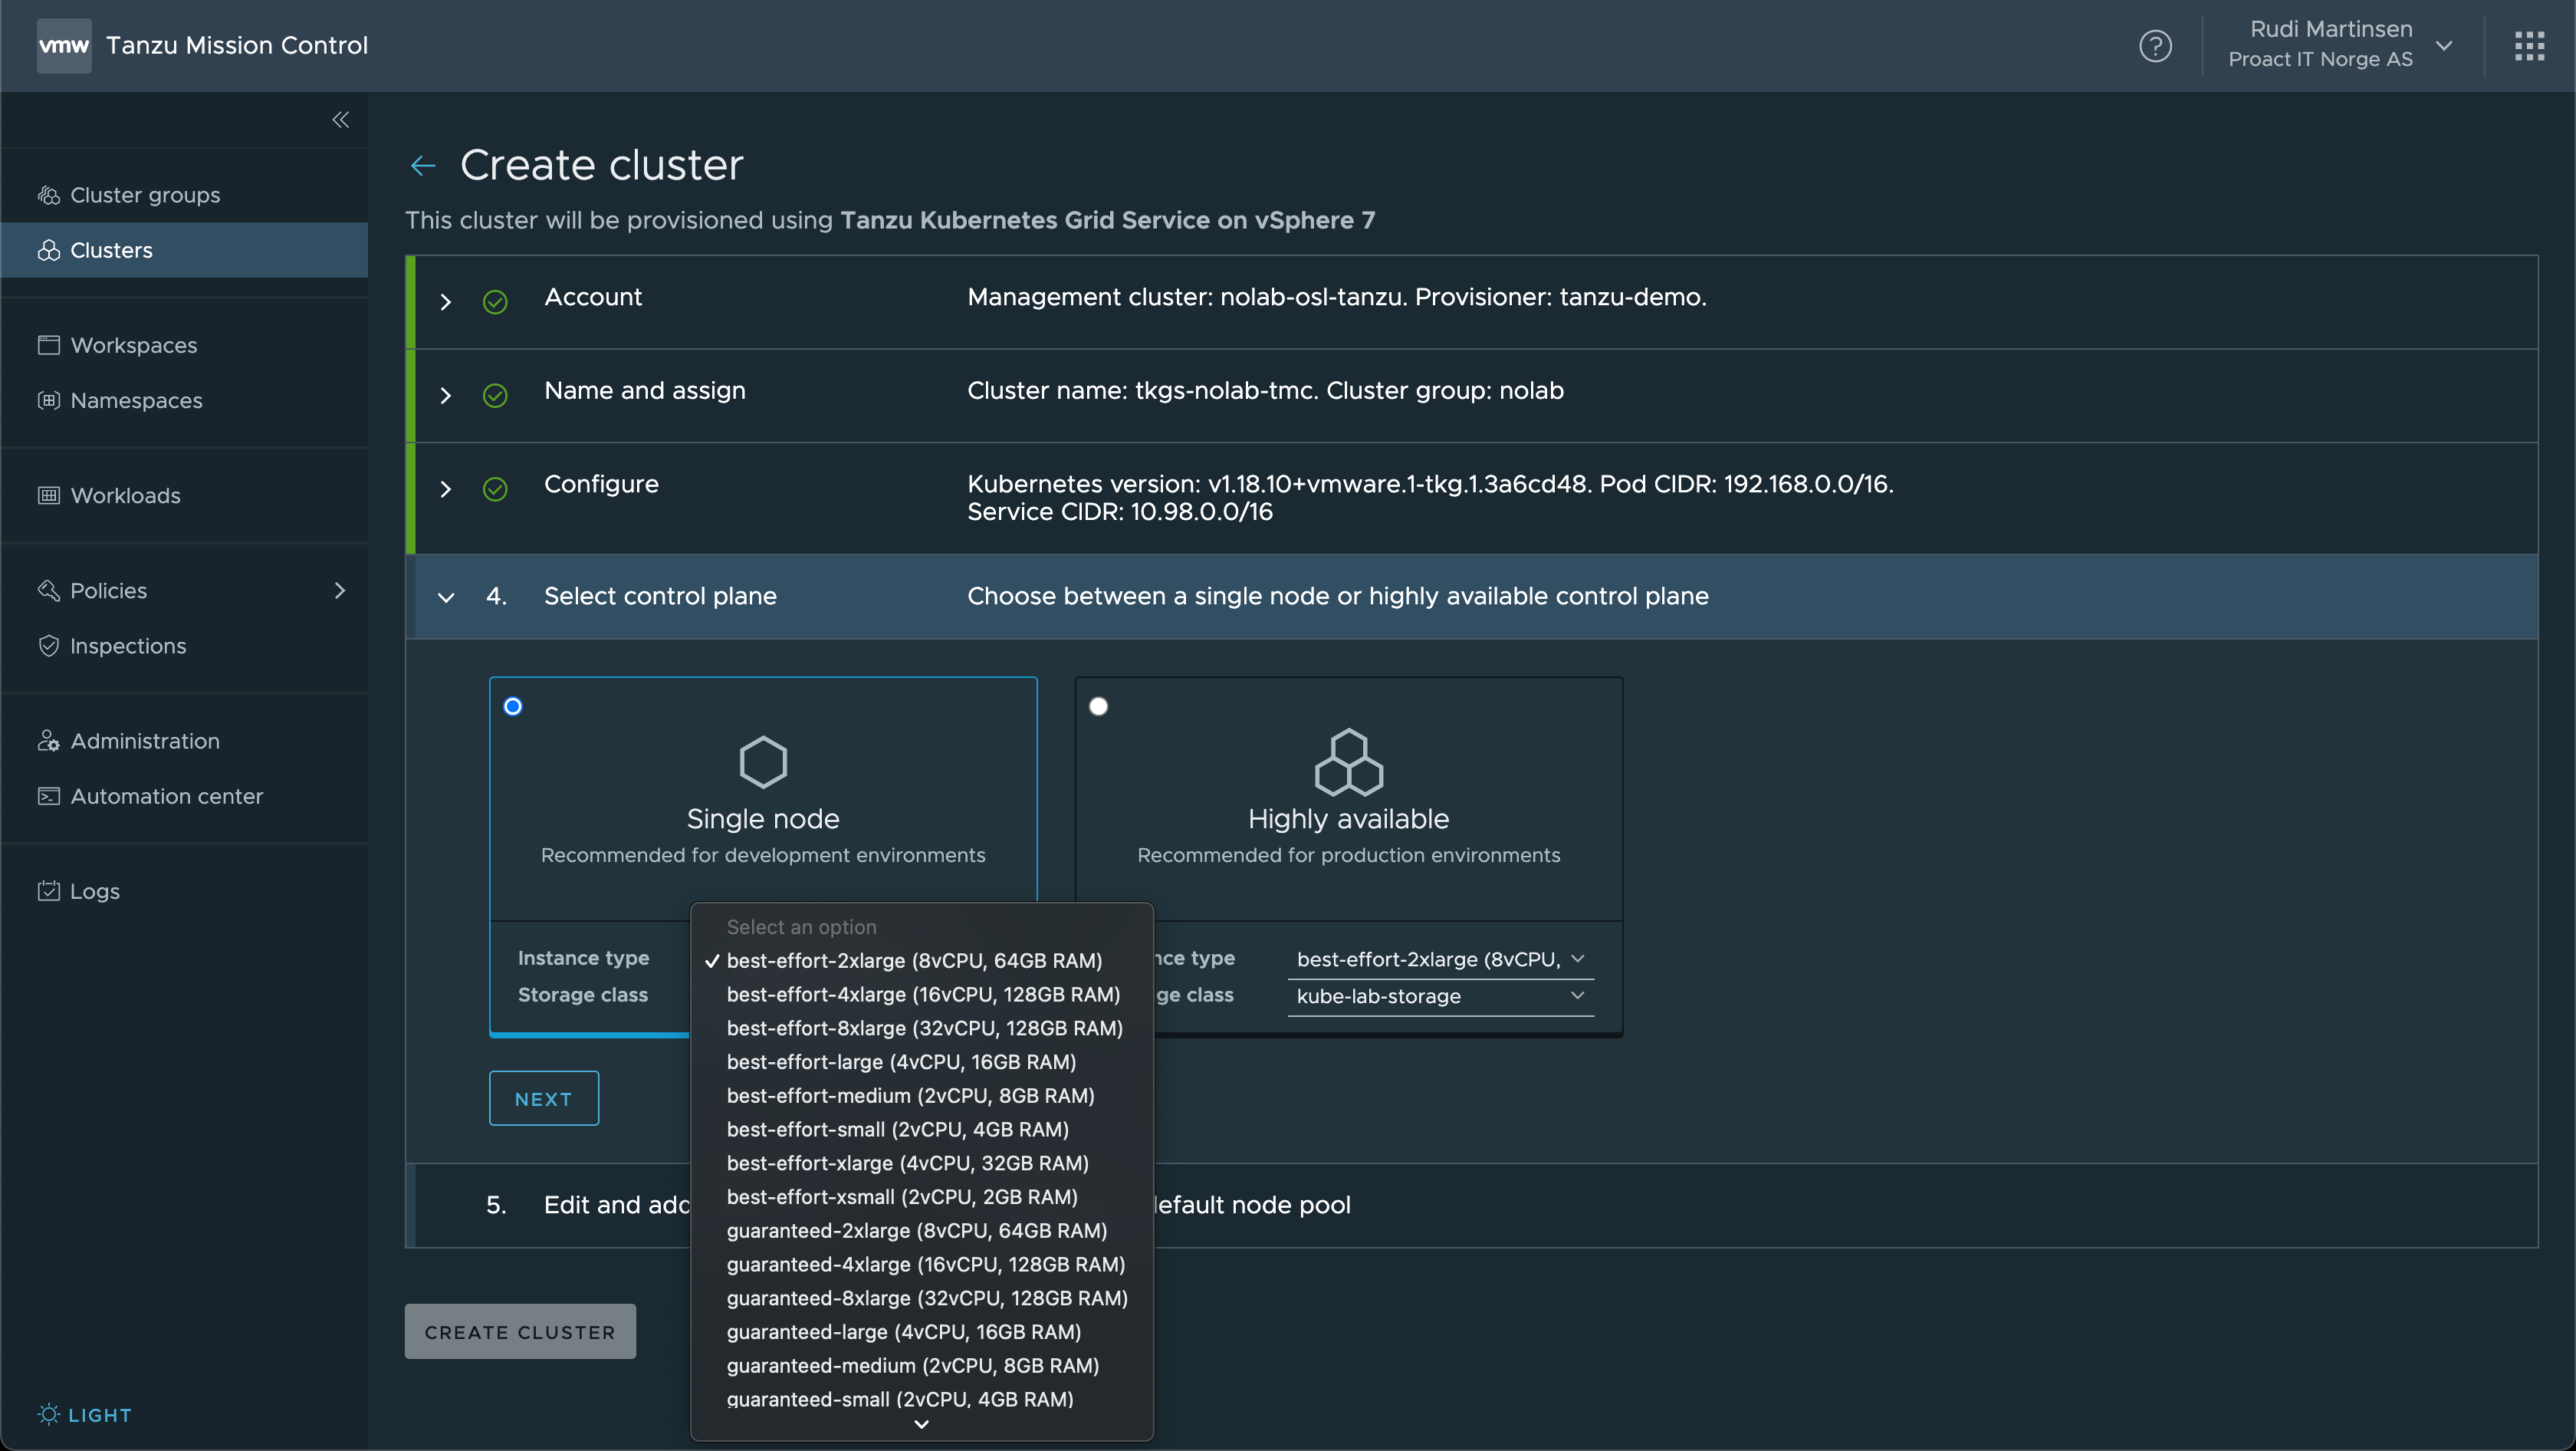The width and height of the screenshot is (2576, 1451).
Task: Open Highly available instance type dropdown
Action: coord(1440,959)
